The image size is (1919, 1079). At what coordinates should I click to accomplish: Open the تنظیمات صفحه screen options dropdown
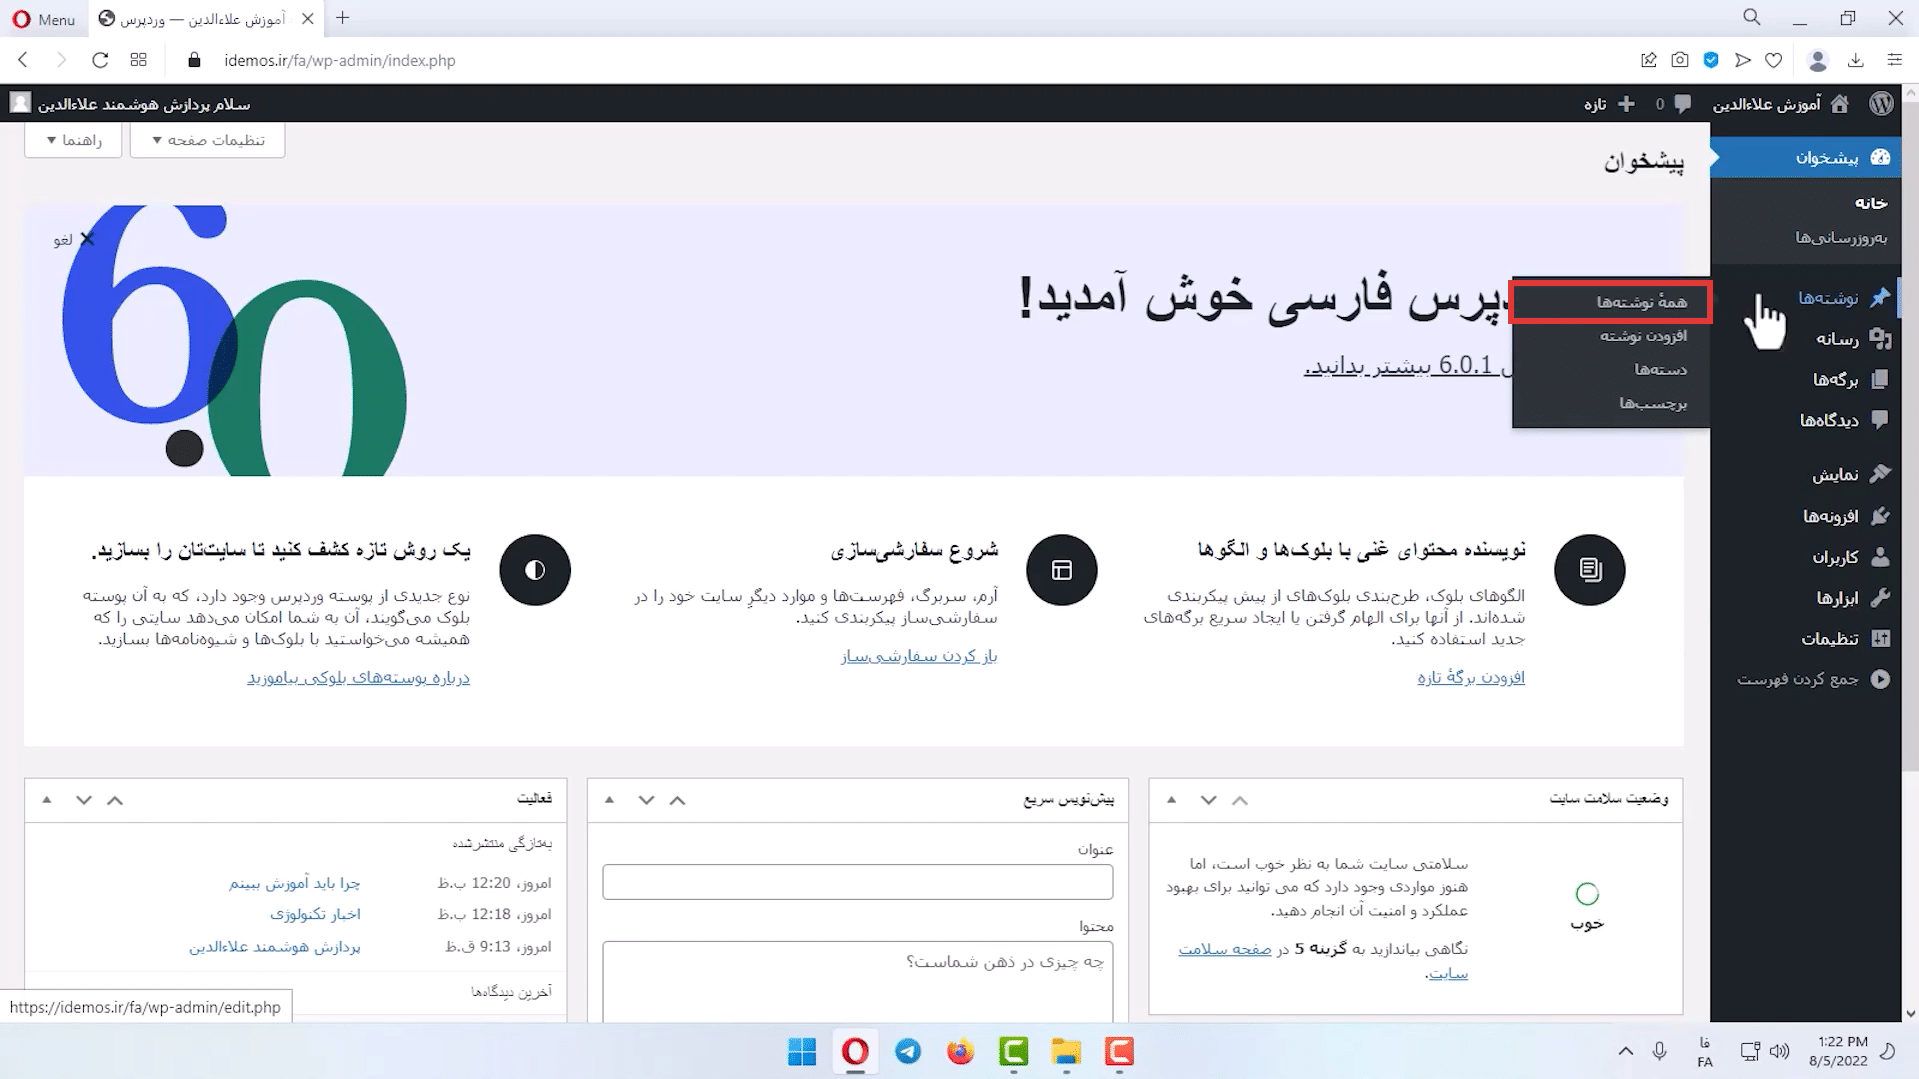(x=207, y=140)
